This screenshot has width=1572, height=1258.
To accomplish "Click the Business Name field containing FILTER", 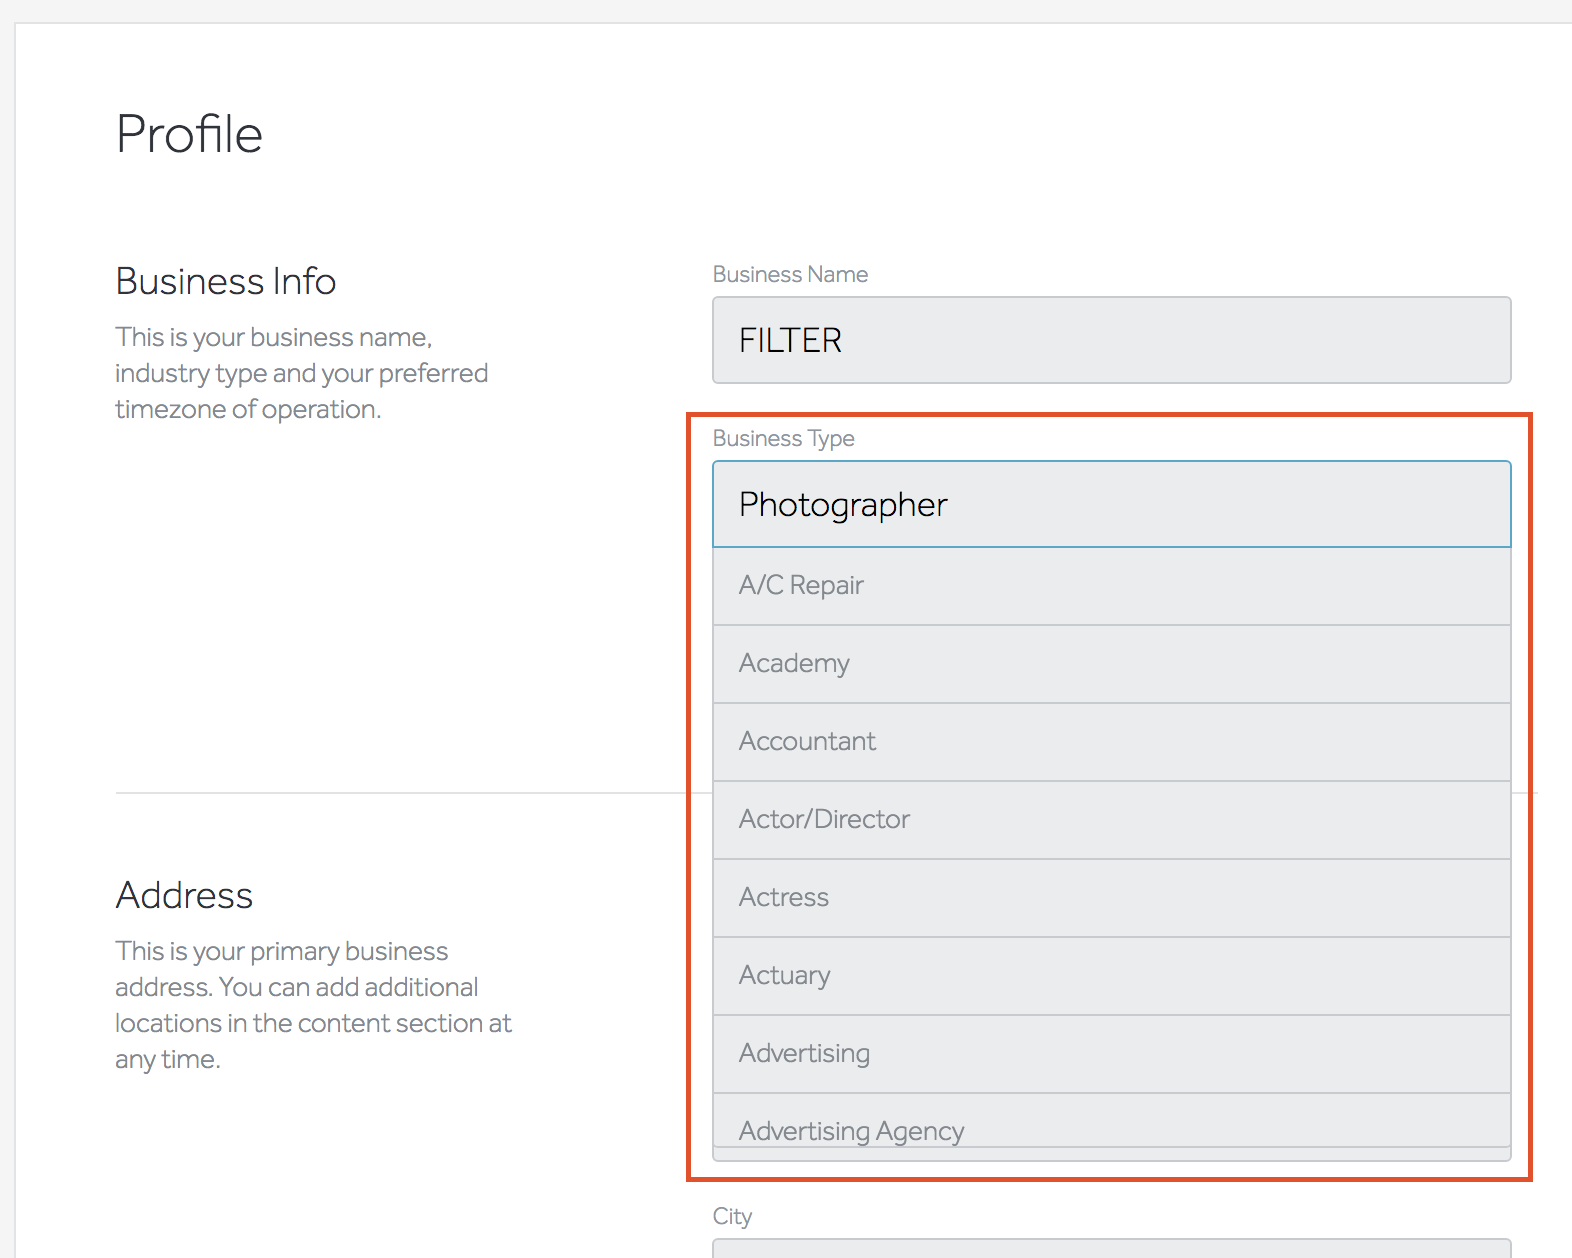I will pyautogui.click(x=1110, y=340).
